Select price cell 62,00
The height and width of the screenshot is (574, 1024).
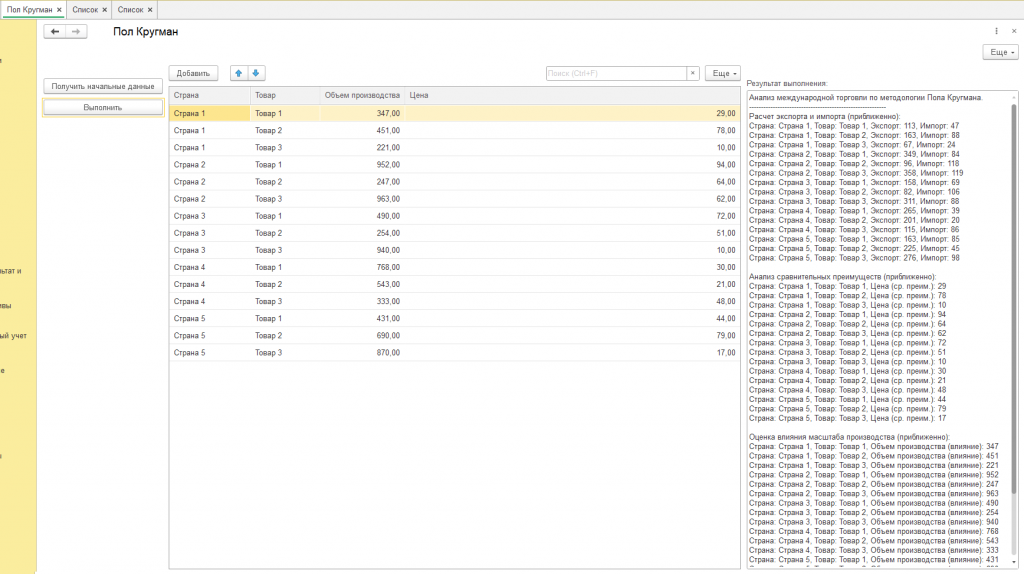573,199
